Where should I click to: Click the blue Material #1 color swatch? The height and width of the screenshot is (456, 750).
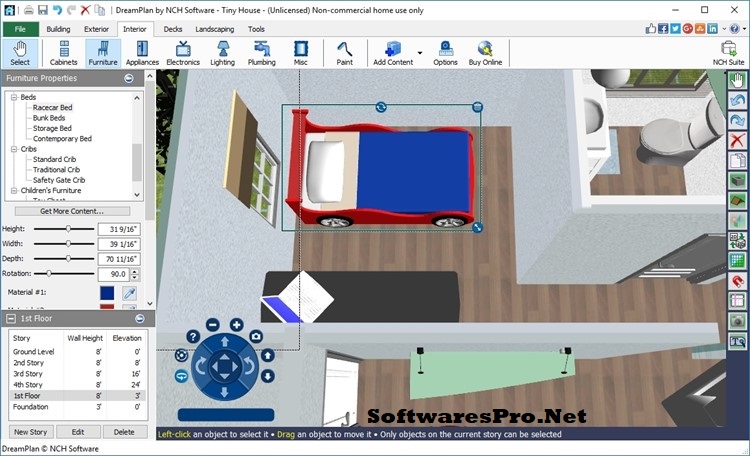107,292
